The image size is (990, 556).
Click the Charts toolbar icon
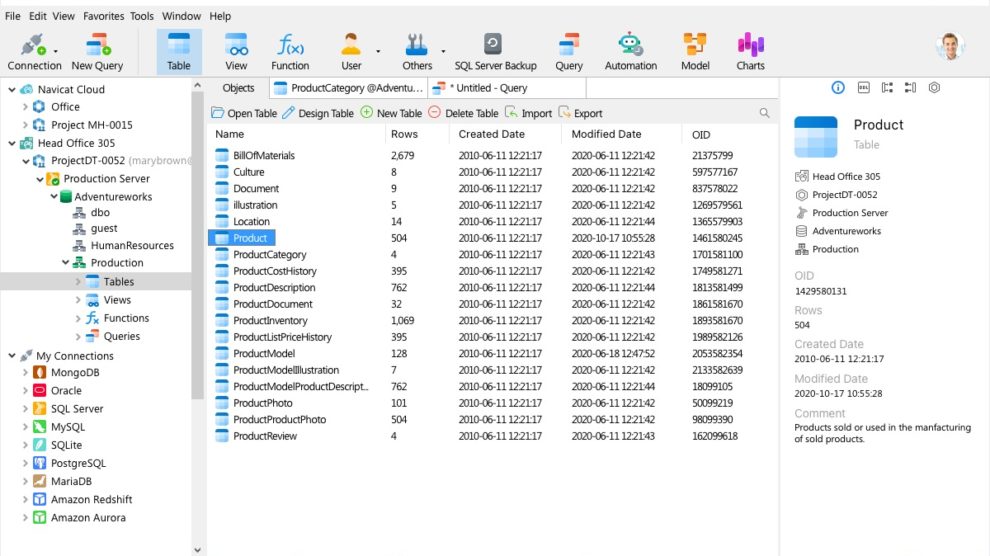(x=750, y=46)
